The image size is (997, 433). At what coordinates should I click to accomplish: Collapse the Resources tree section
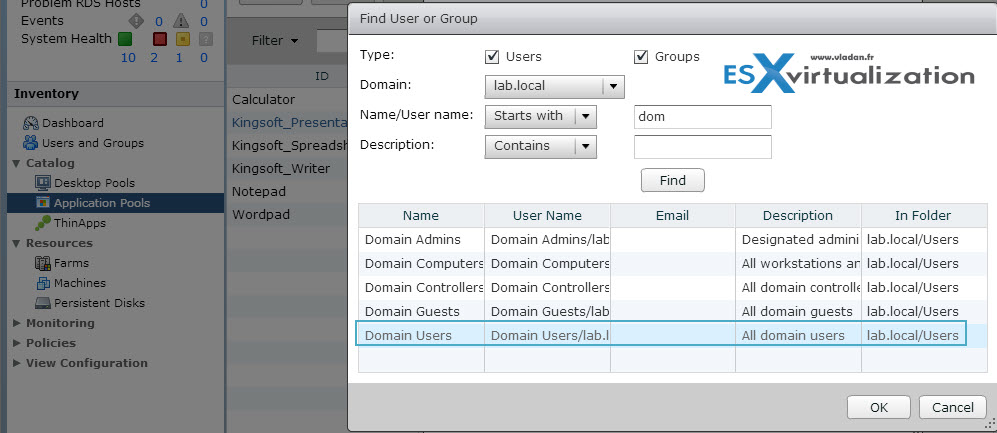[x=17, y=244]
